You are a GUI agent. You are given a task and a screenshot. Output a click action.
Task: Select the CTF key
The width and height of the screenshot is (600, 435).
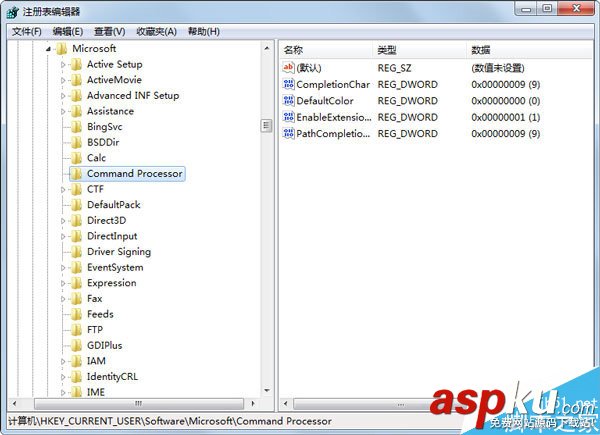pos(95,189)
